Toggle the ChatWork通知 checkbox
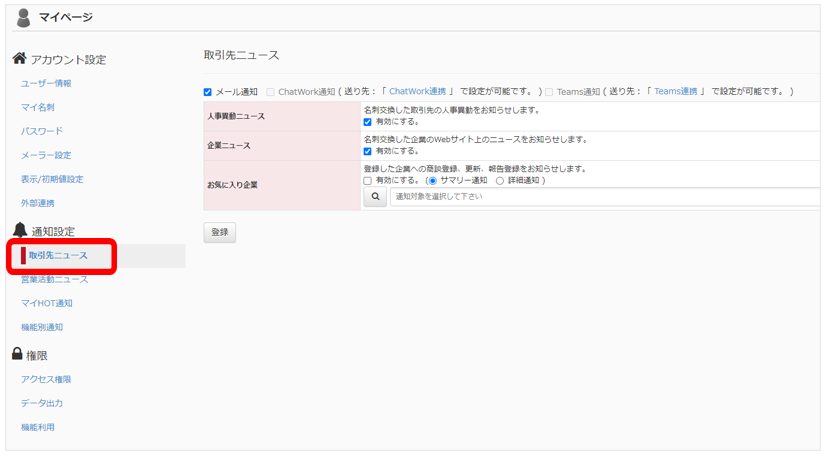The image size is (837, 461). click(270, 92)
